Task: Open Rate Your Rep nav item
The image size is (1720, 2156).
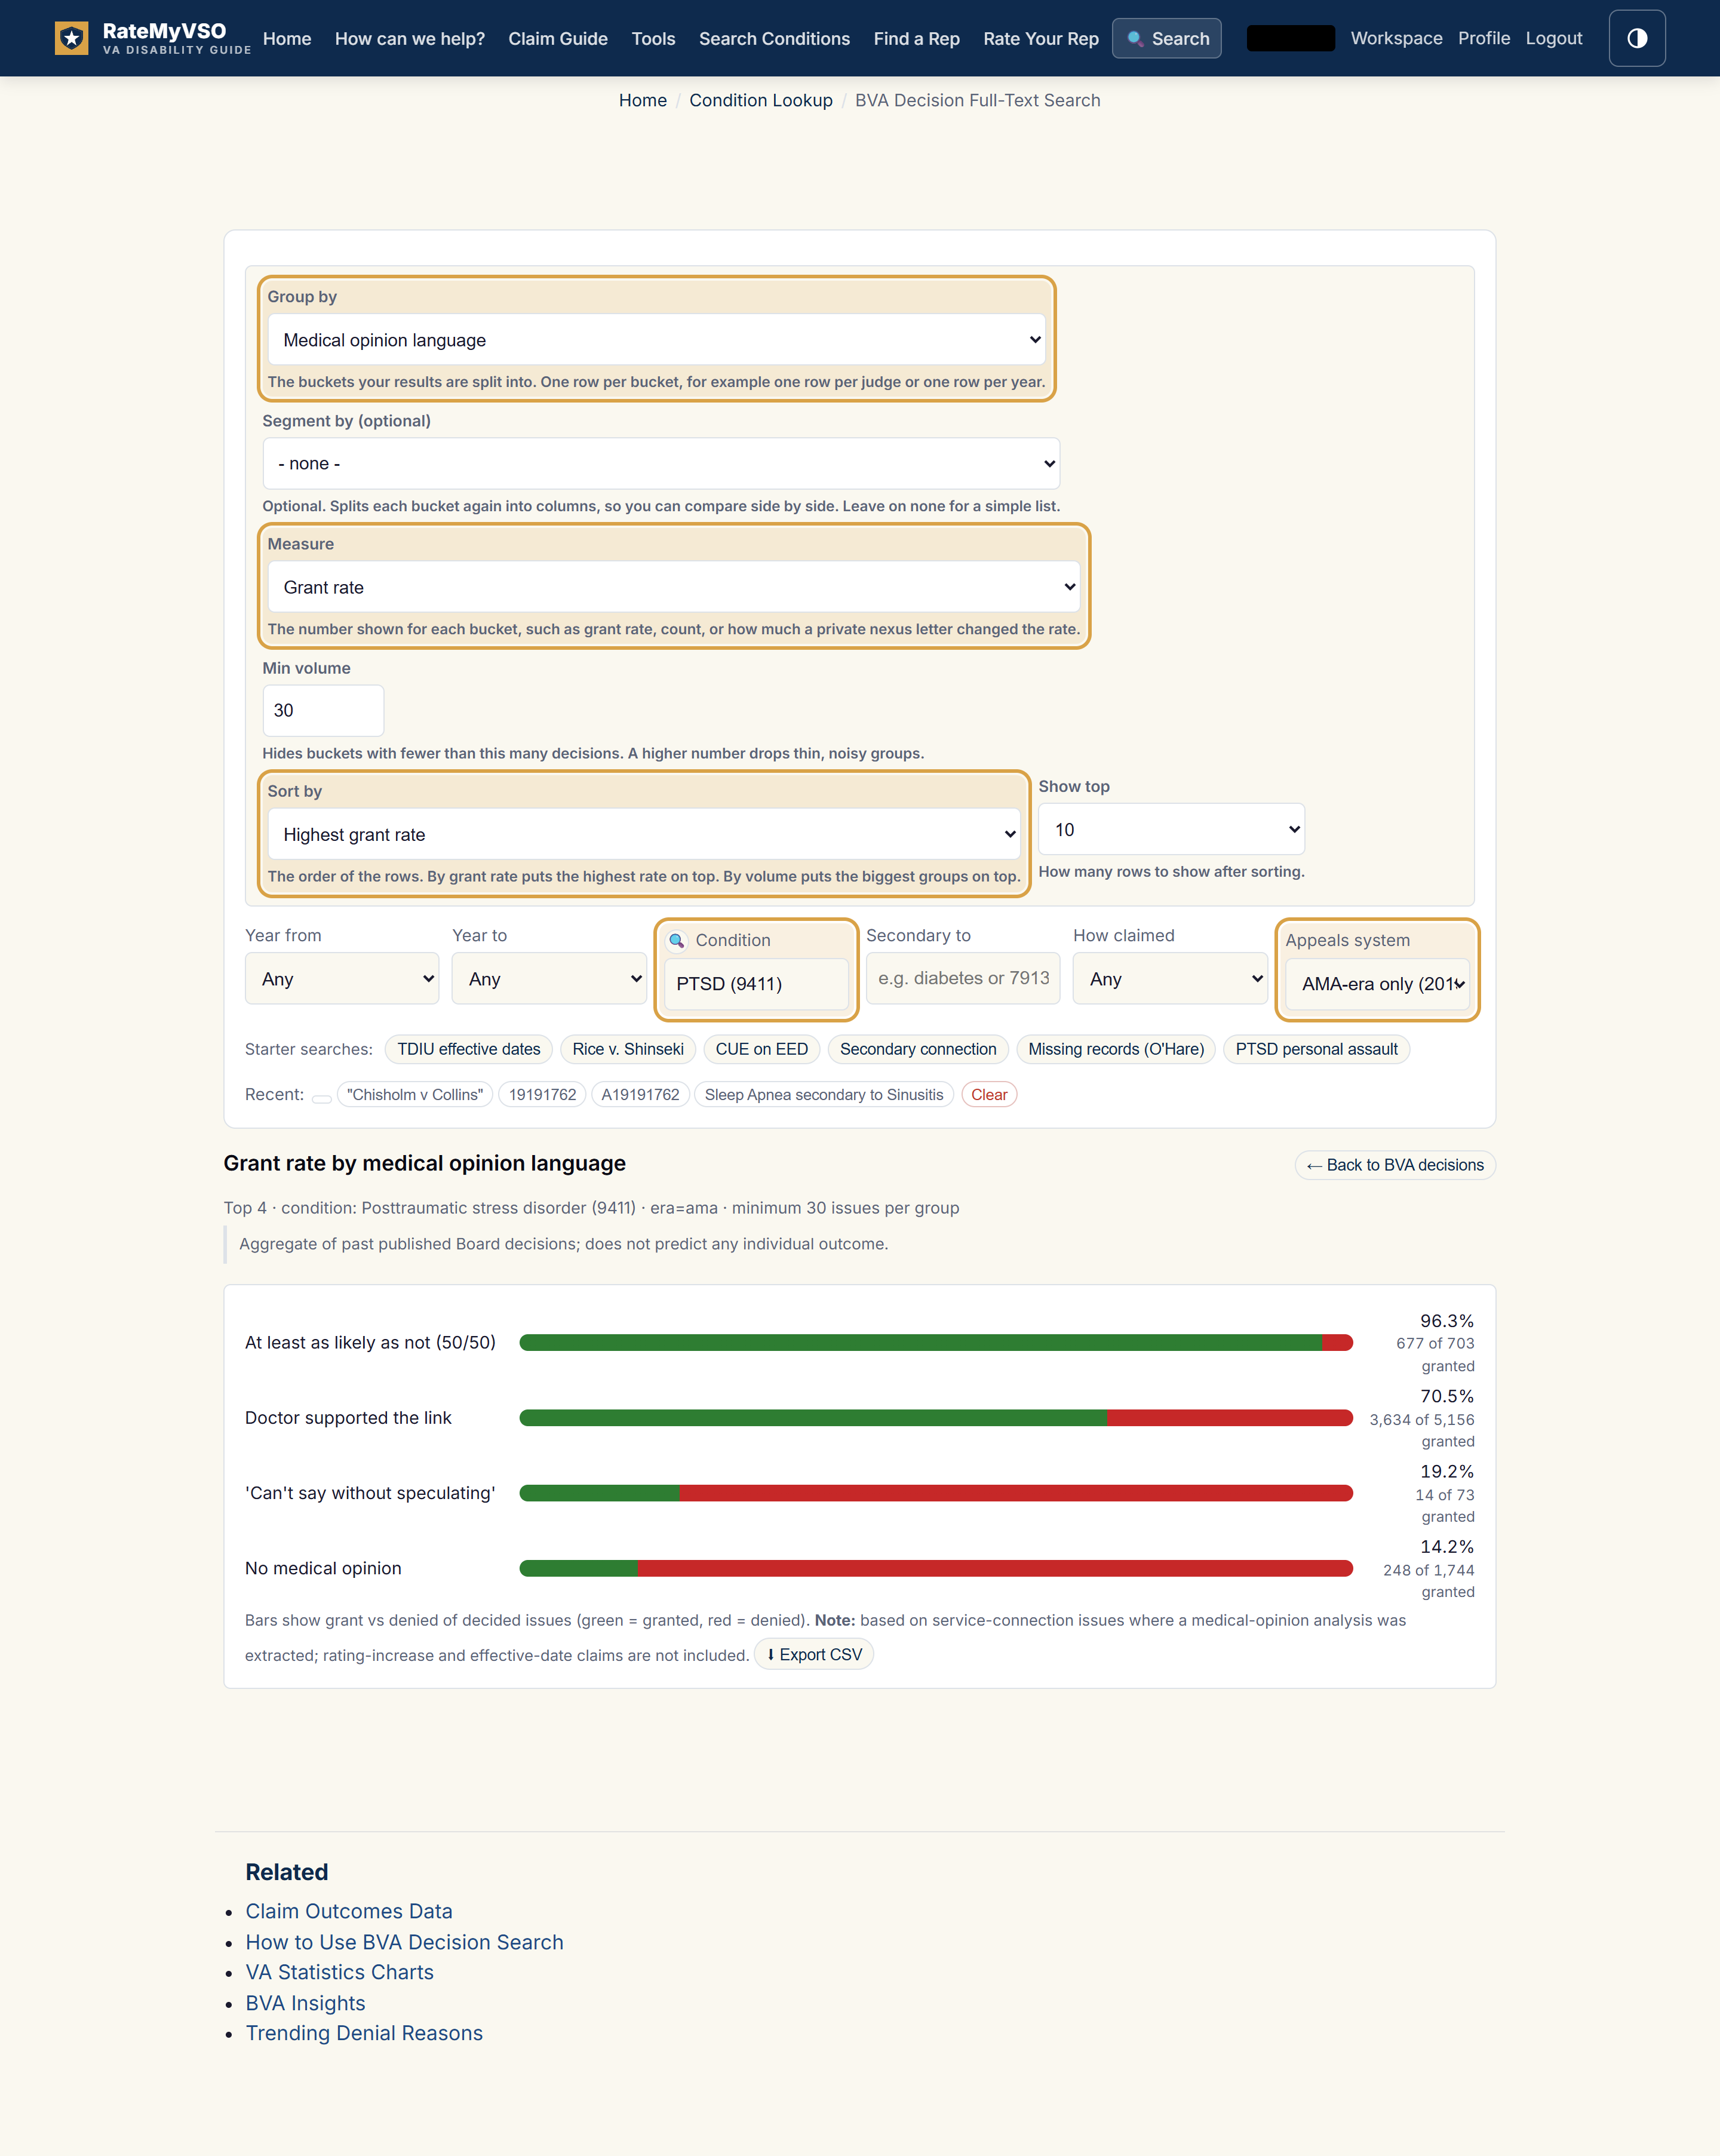Action: [1041, 38]
